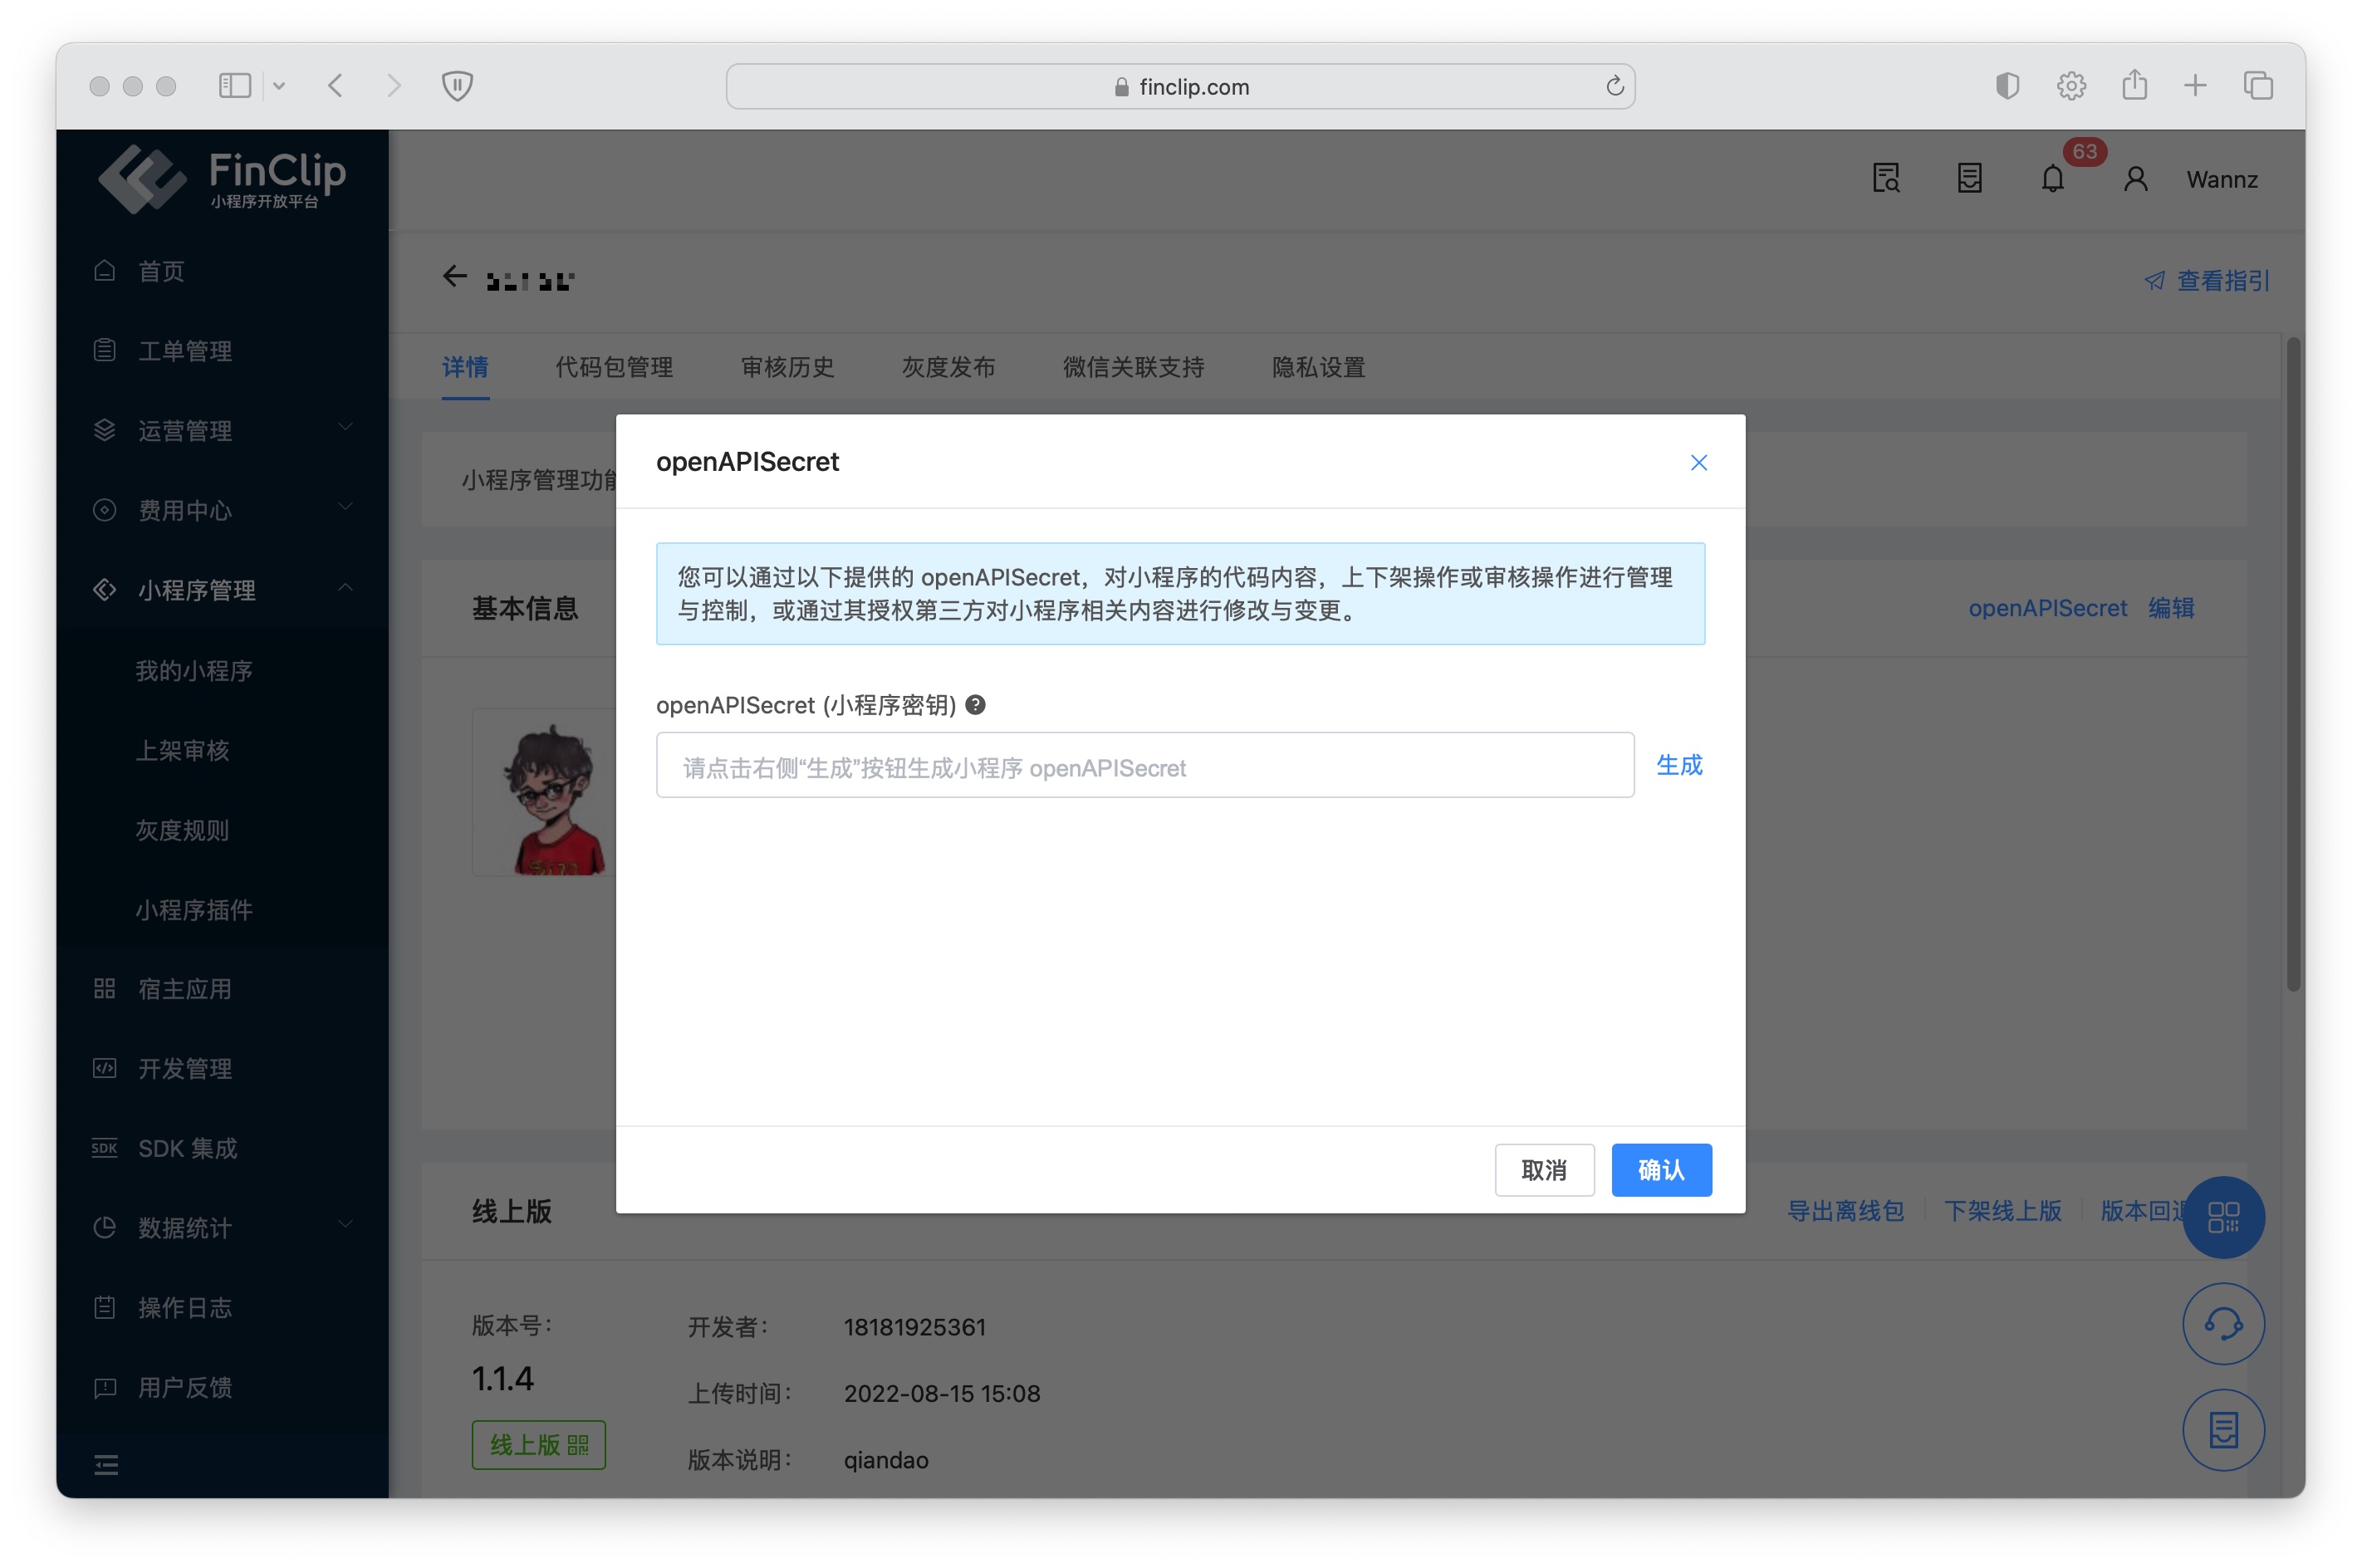
Task: Click the help question mark beside openAPISecret label
Action: pyautogui.click(x=976, y=705)
